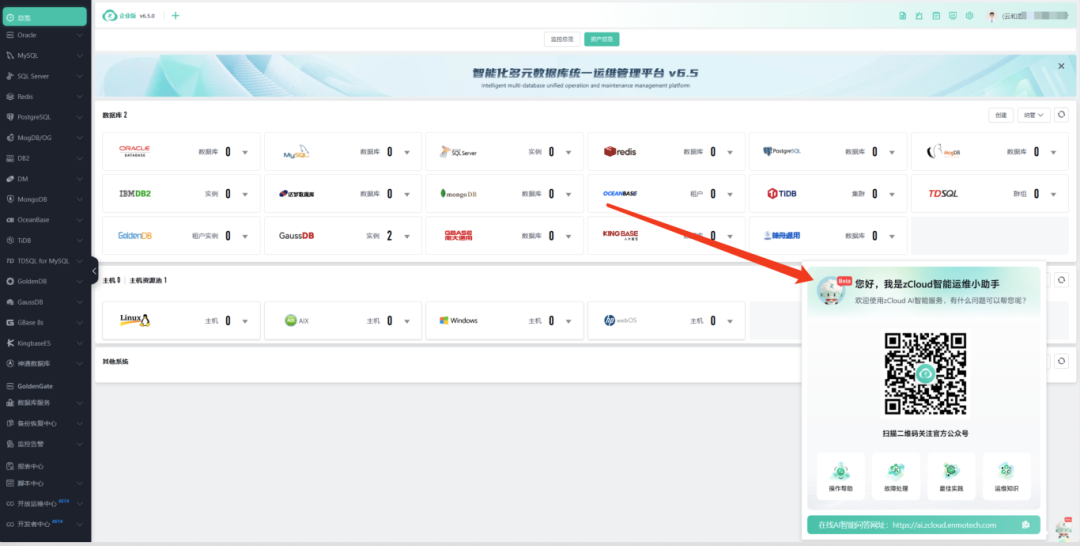Viewport: 1080px width, 546px height.
Task: Click the GoldenDB sidebar icon
Action: (x=10, y=282)
